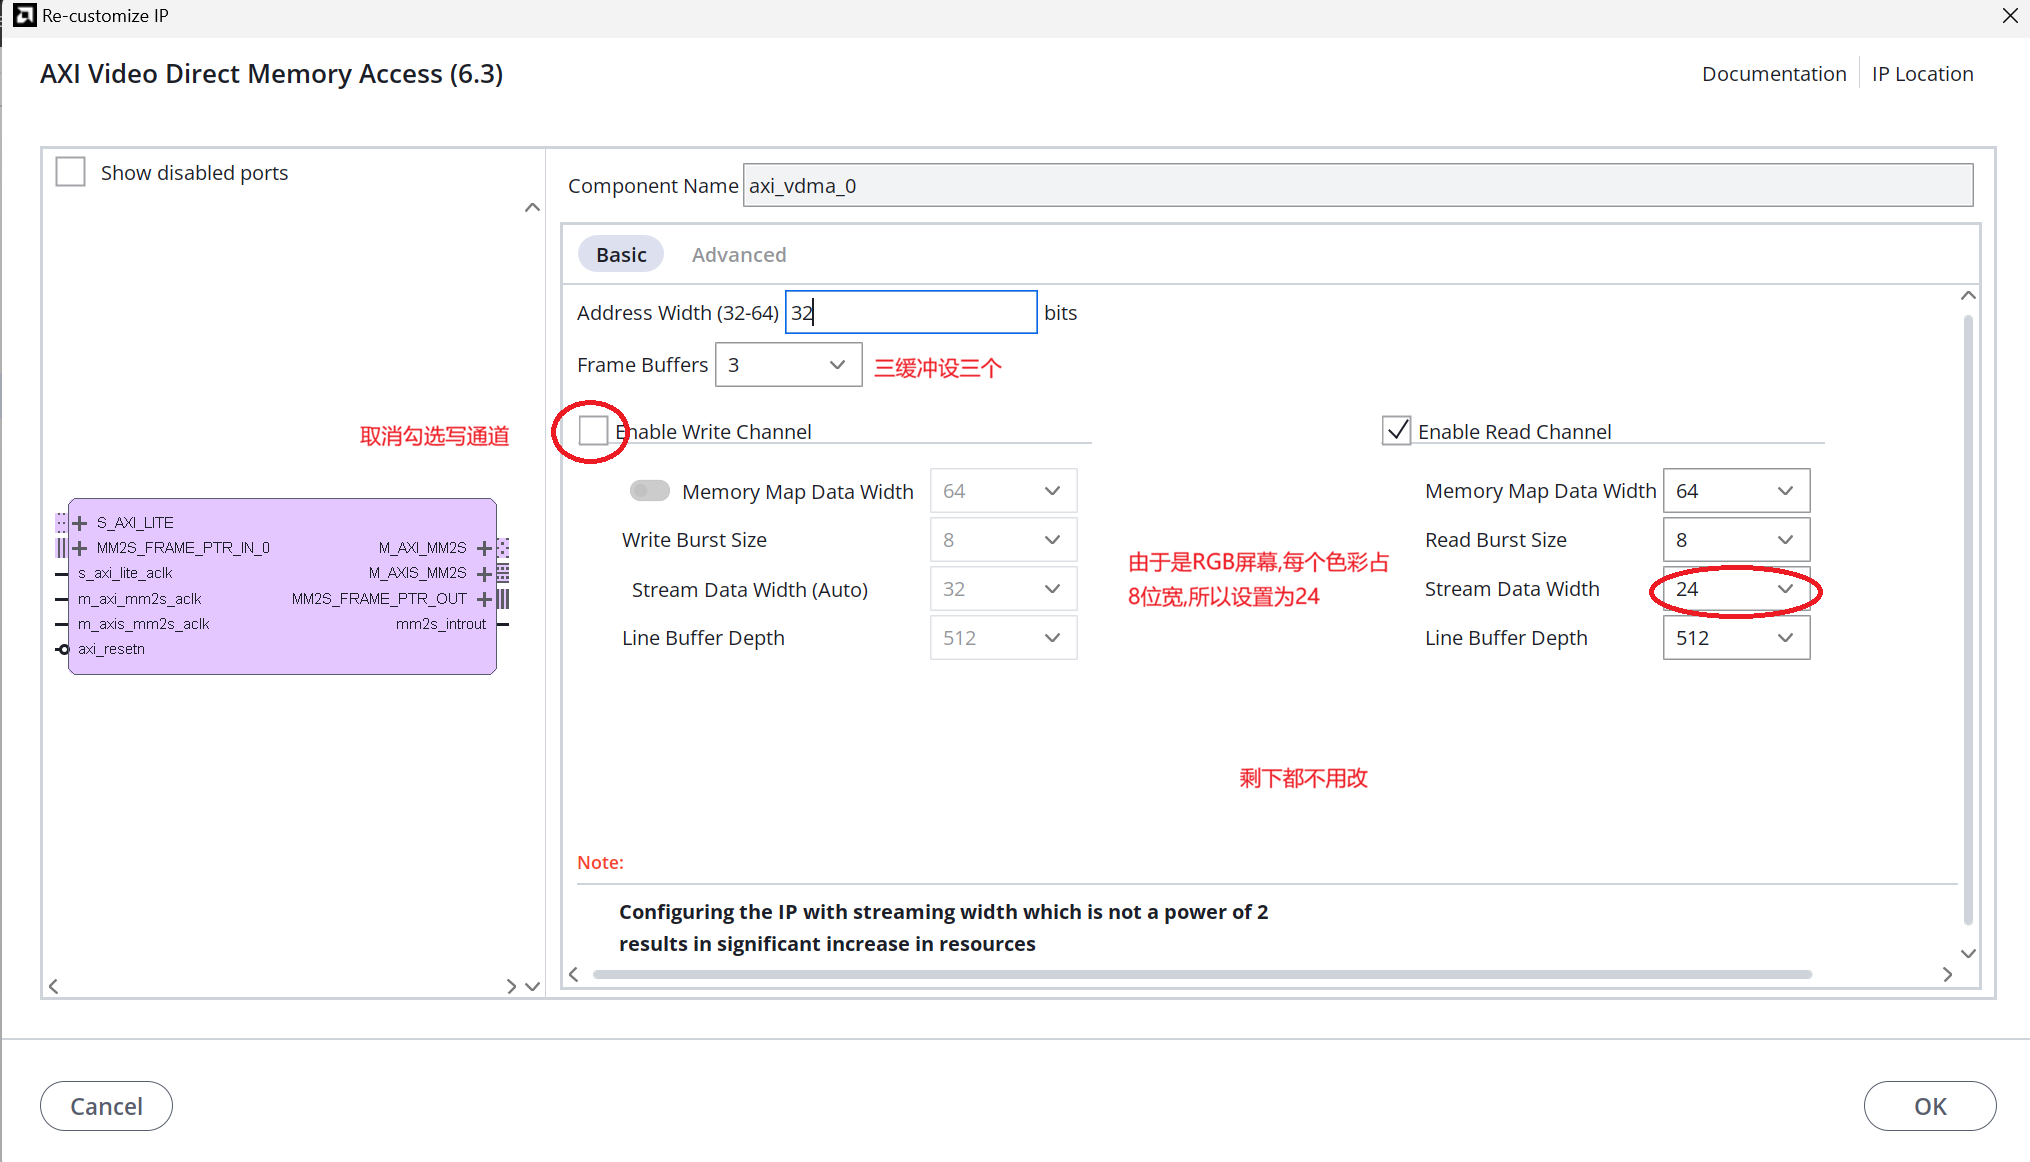Screen dimensions: 2030x1162
Task: Select the s_axi_lite_aclk port label
Action: (x=125, y=573)
